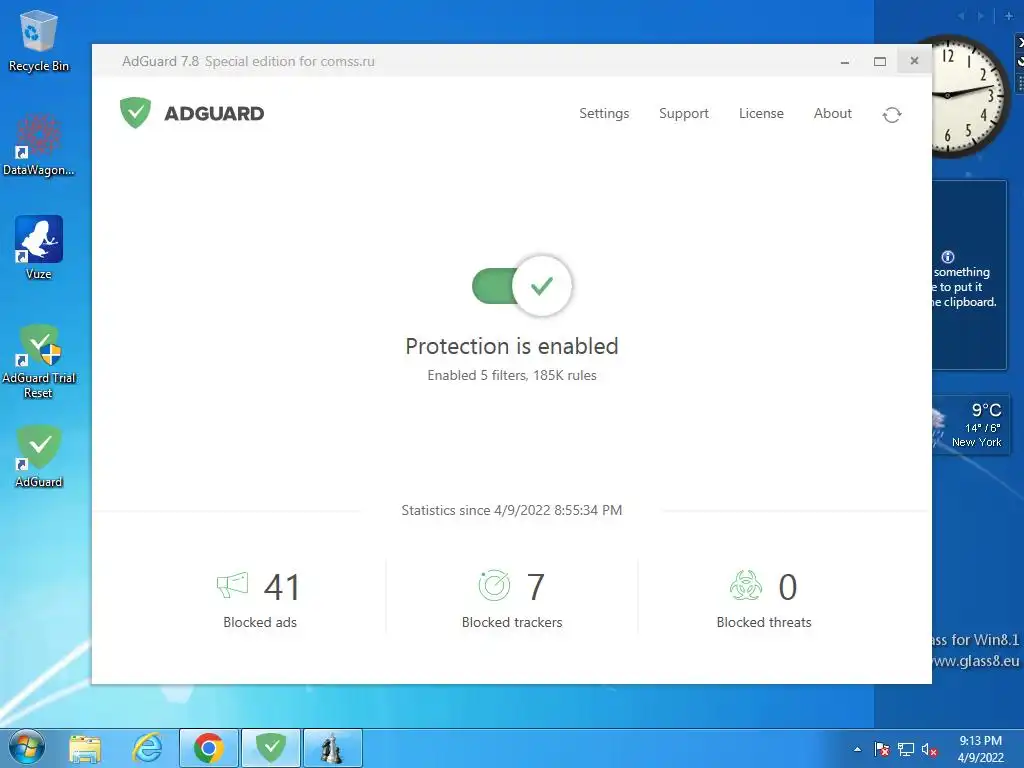Click the Blocked trackers label

point(512,622)
